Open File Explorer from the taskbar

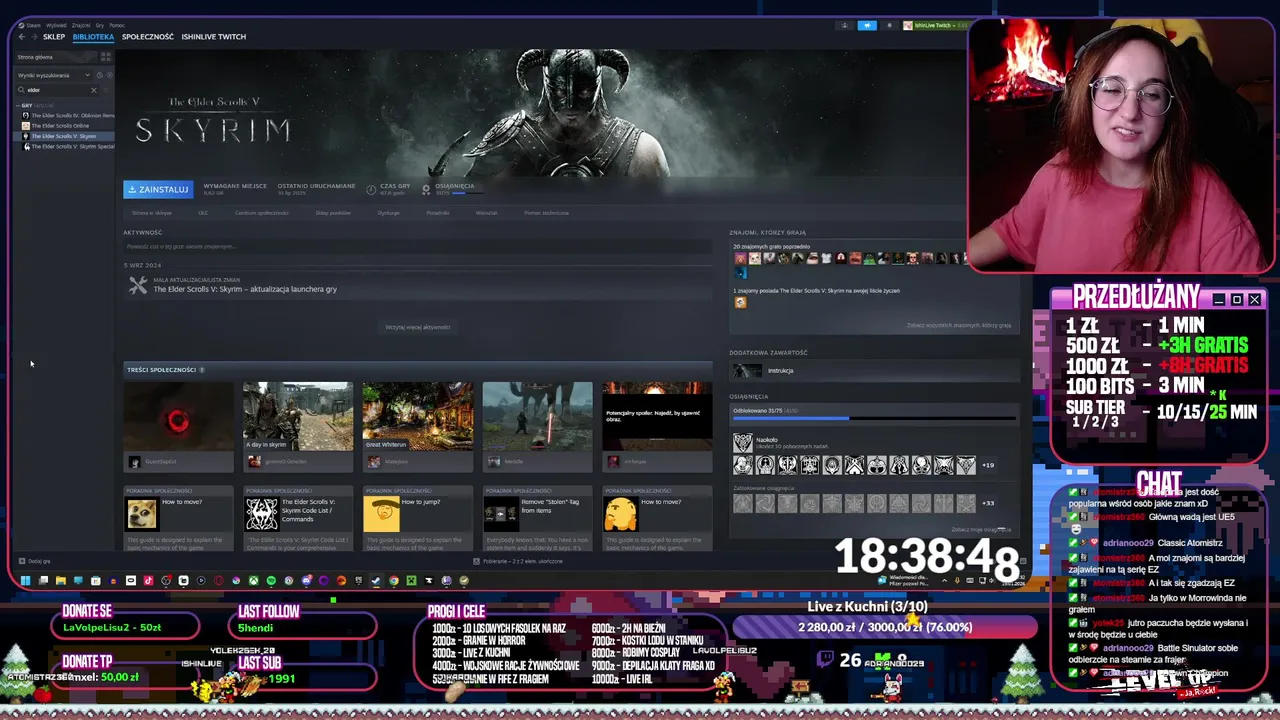61,581
